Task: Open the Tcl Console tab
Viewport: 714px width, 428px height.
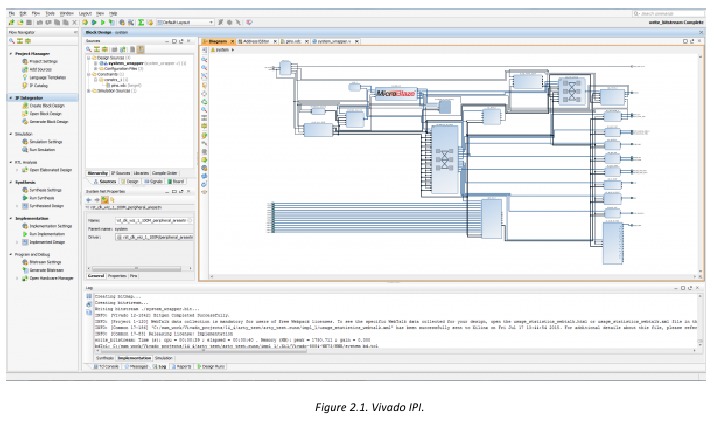Action: (x=107, y=367)
